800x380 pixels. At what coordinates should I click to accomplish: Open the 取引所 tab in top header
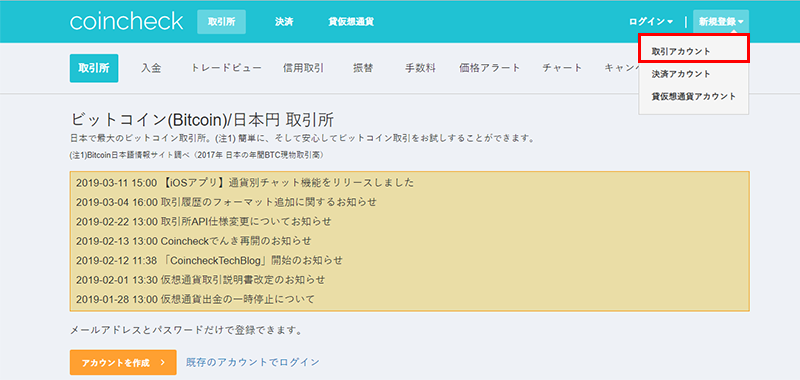pos(221,22)
